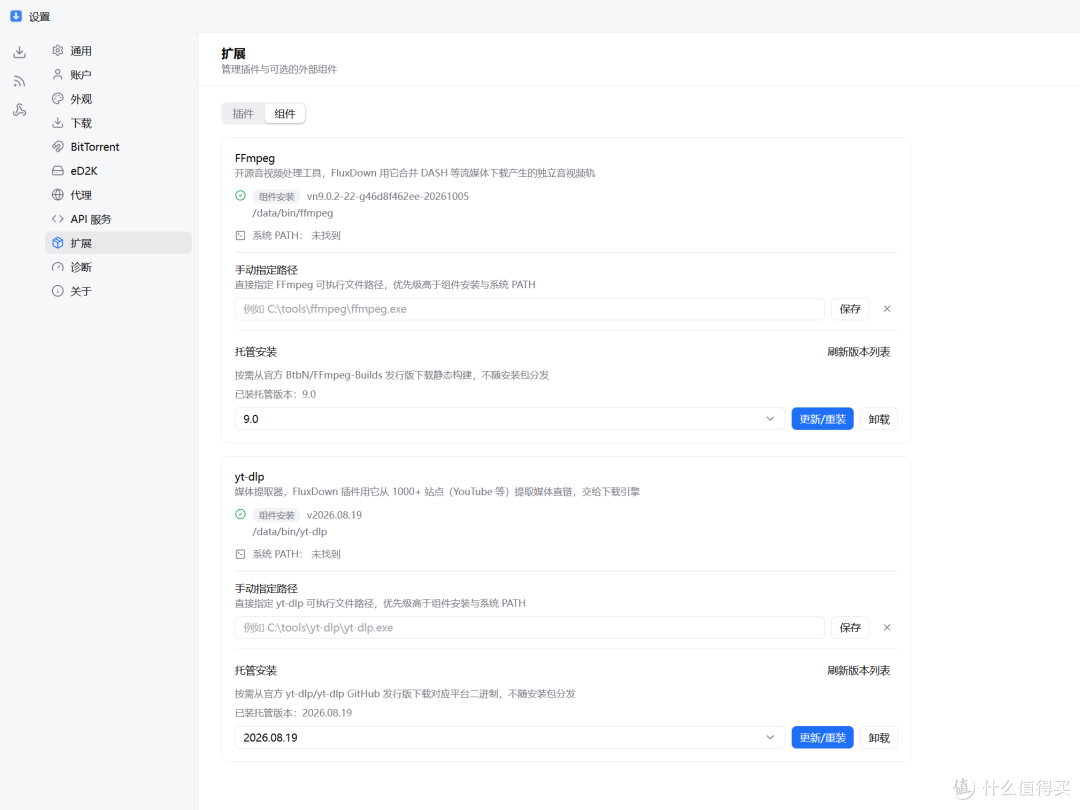Click the cube icon beside 扩展
The height and width of the screenshot is (810, 1080).
(x=58, y=243)
